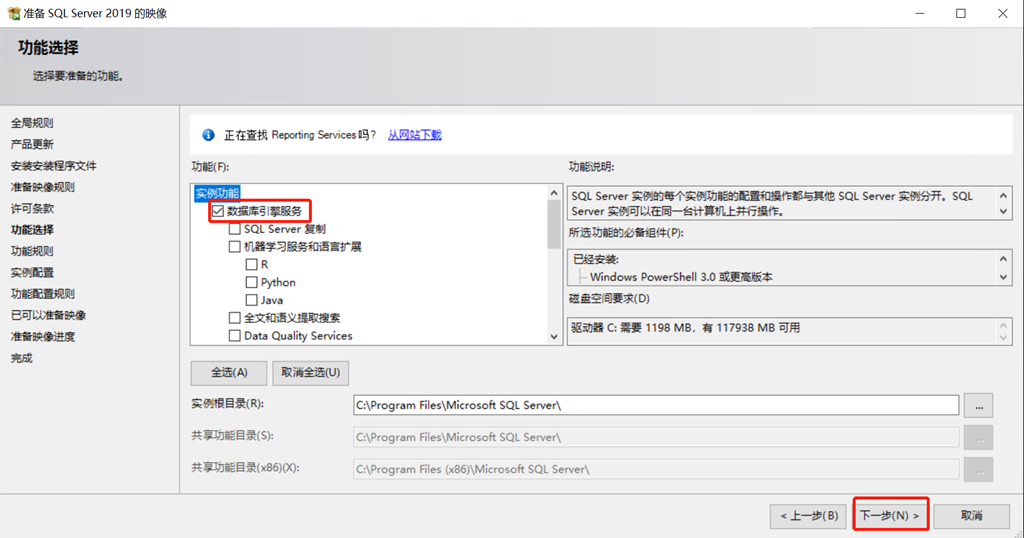Minimize the SQL Server setup window
Image resolution: width=1024 pixels, height=538 pixels.
coord(920,13)
